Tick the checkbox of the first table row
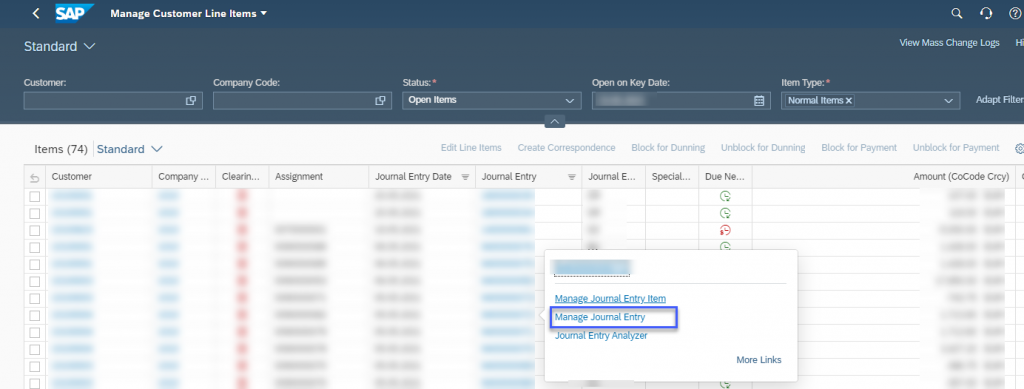The image size is (1024, 389). (x=35, y=196)
